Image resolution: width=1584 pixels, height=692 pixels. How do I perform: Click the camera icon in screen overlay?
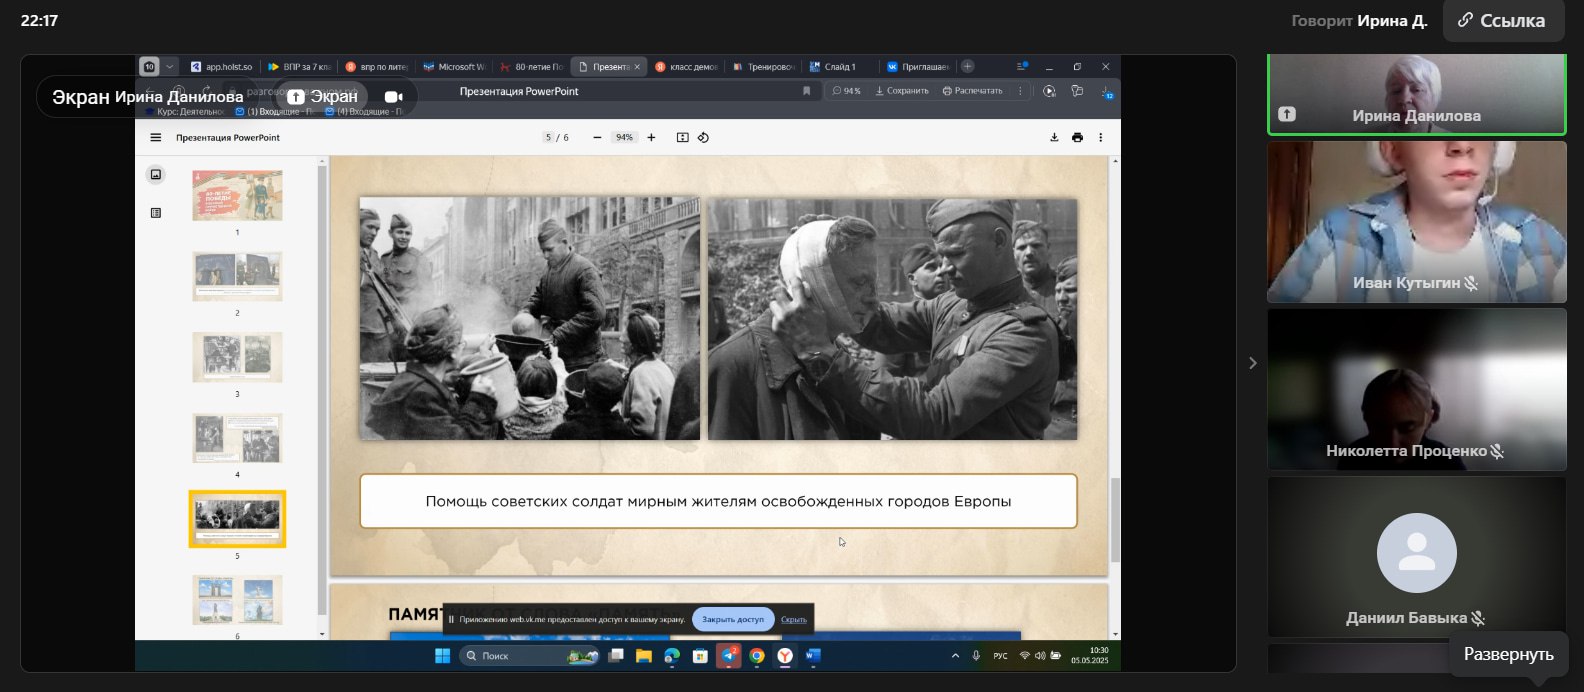tap(394, 97)
